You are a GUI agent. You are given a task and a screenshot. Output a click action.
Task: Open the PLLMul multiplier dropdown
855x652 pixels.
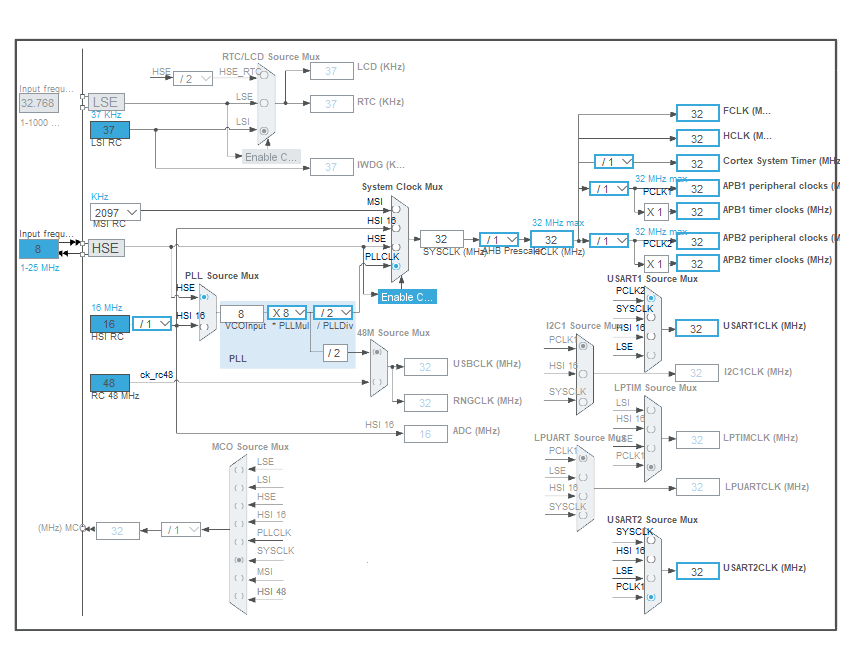[x=286, y=312]
